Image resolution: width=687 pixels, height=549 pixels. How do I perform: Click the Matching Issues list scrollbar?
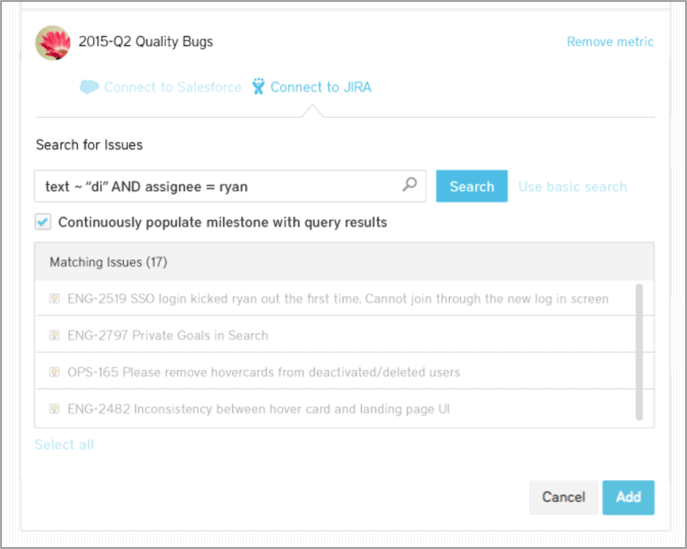click(x=640, y=350)
